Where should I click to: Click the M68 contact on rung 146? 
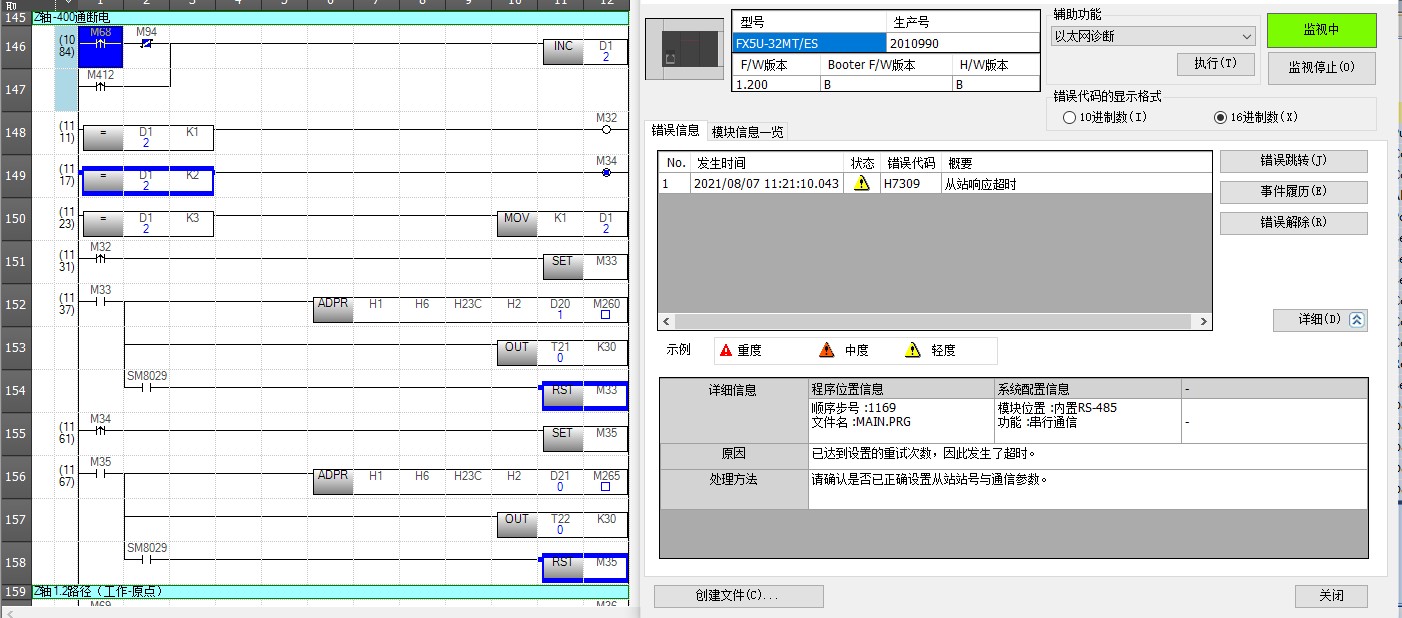pos(100,46)
